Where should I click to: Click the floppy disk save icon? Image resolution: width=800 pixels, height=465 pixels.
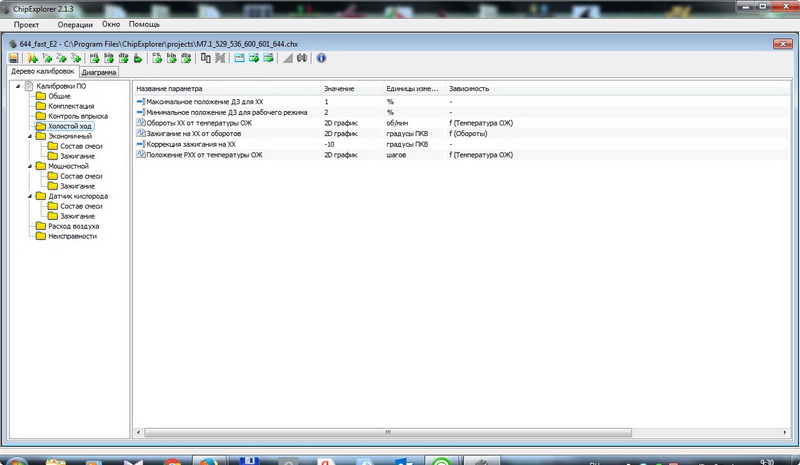[x=14, y=58]
